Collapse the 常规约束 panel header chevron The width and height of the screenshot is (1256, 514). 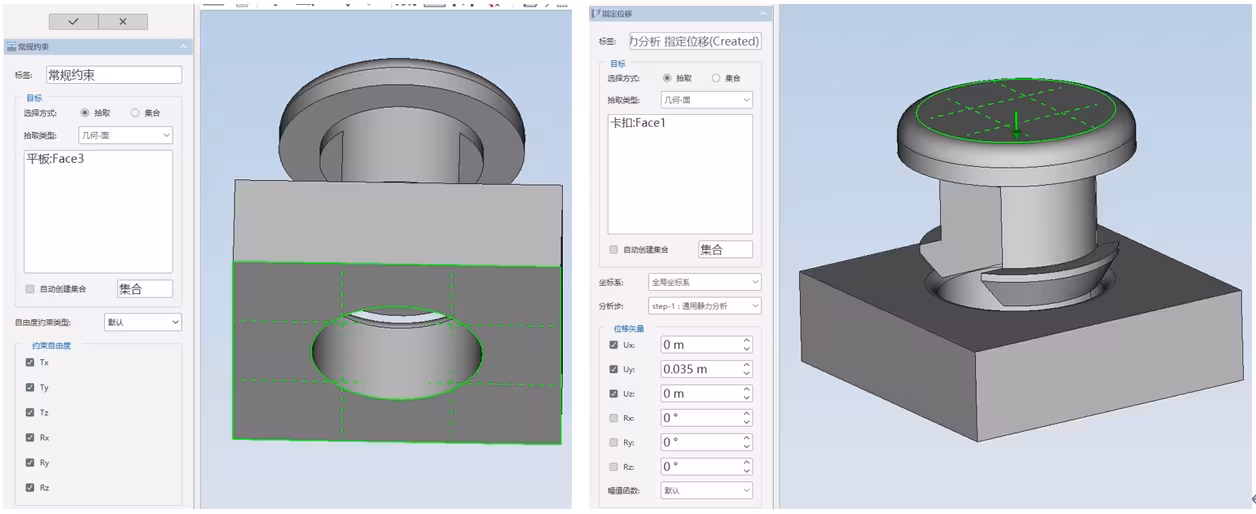tap(183, 47)
